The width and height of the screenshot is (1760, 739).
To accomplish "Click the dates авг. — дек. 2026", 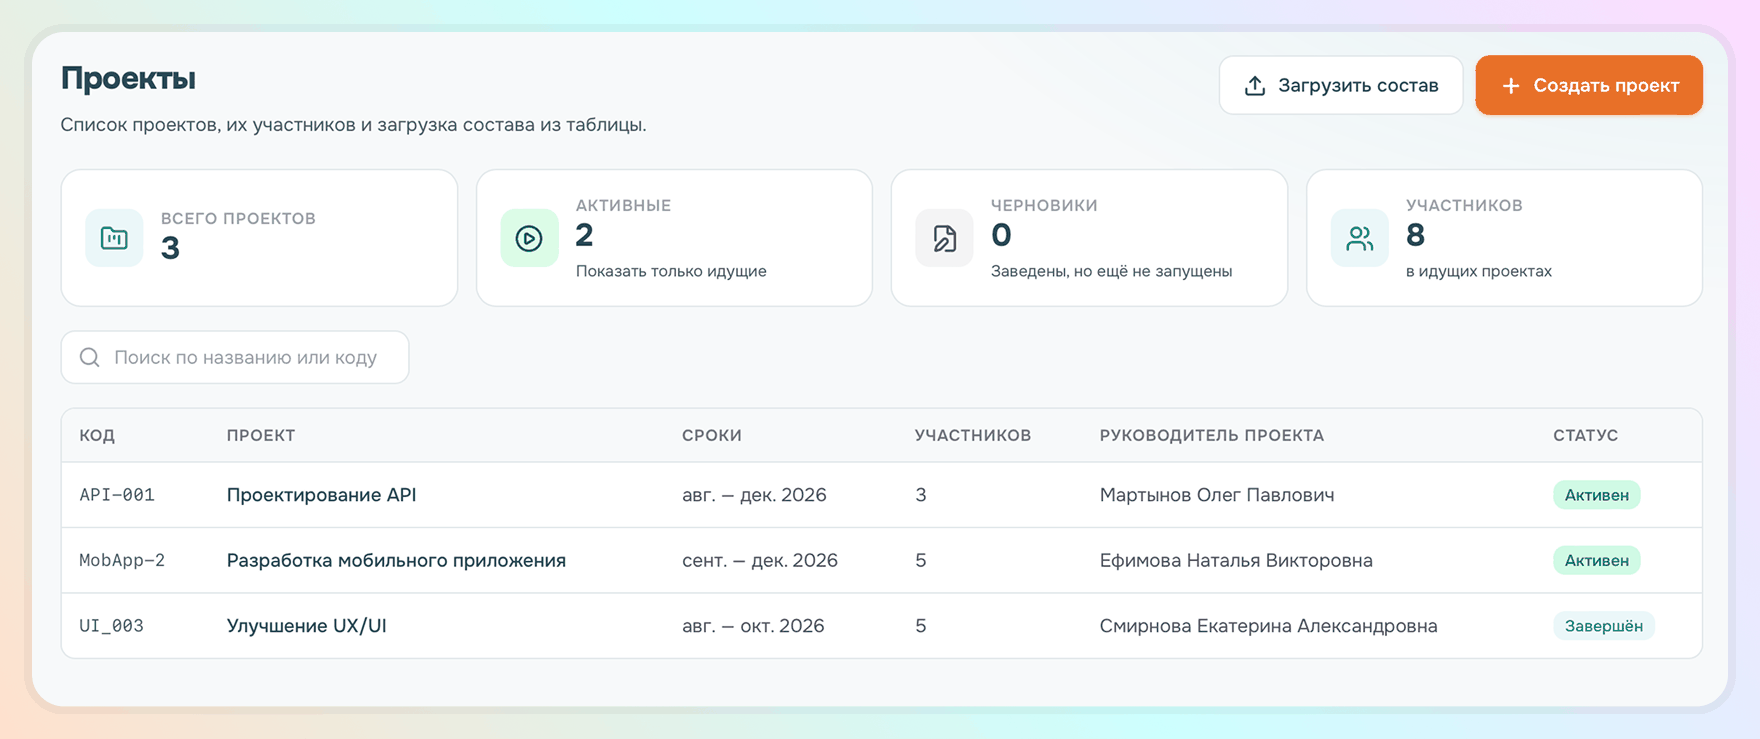I will [754, 495].
